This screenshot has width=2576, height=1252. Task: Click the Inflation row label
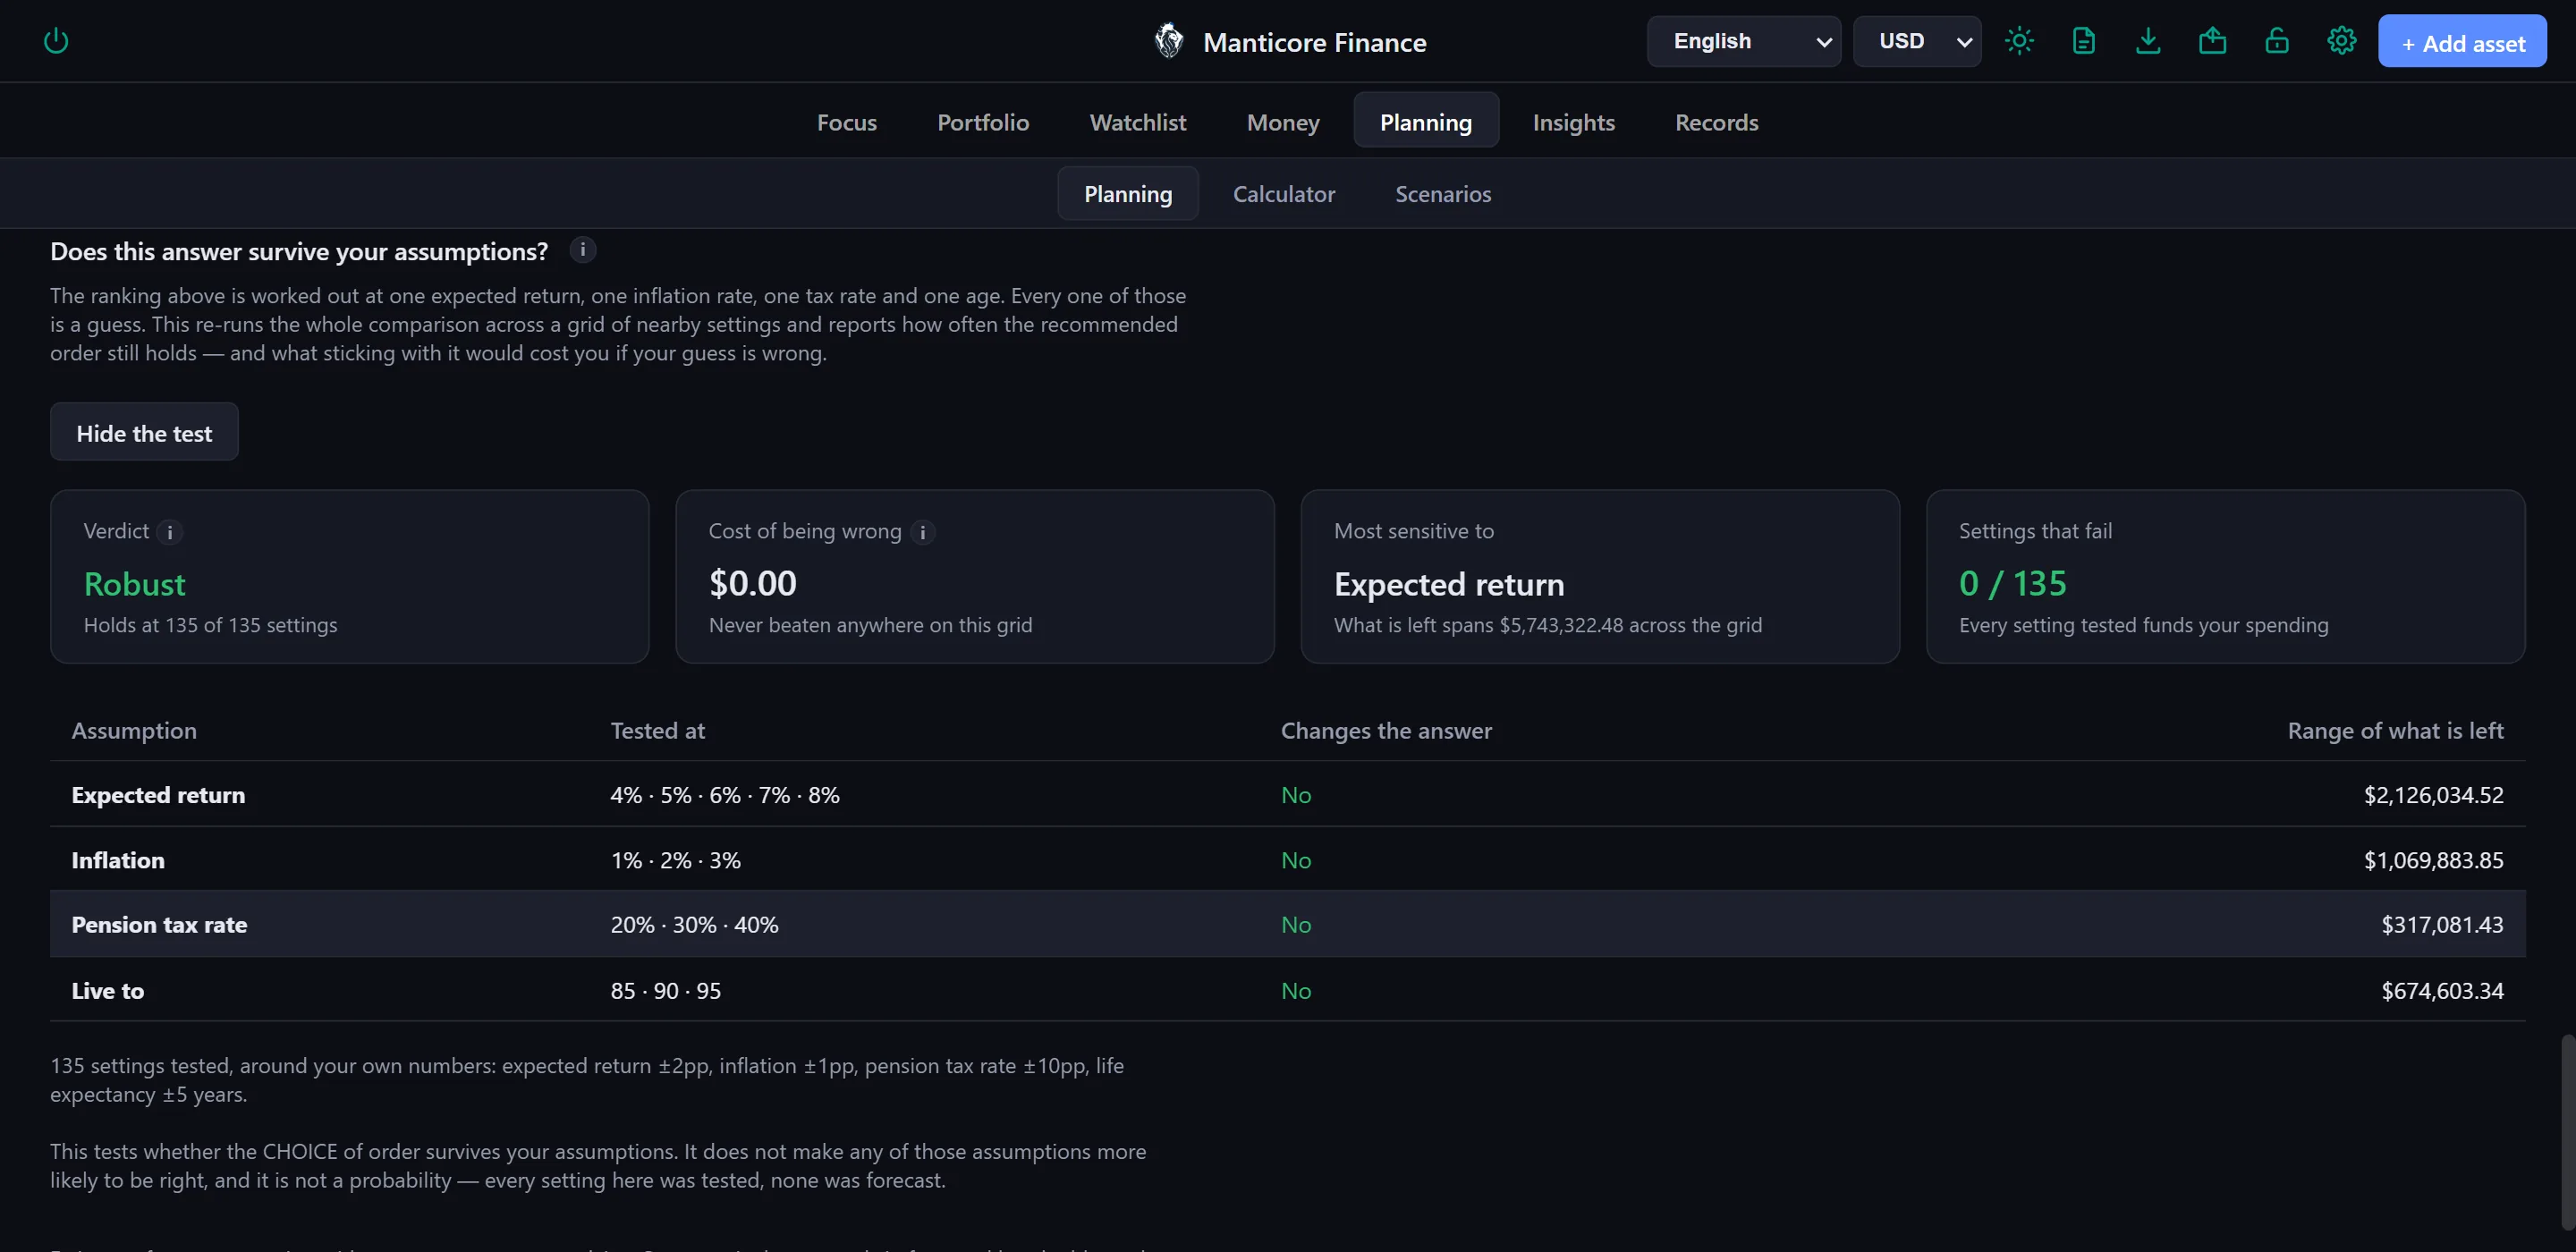click(118, 859)
